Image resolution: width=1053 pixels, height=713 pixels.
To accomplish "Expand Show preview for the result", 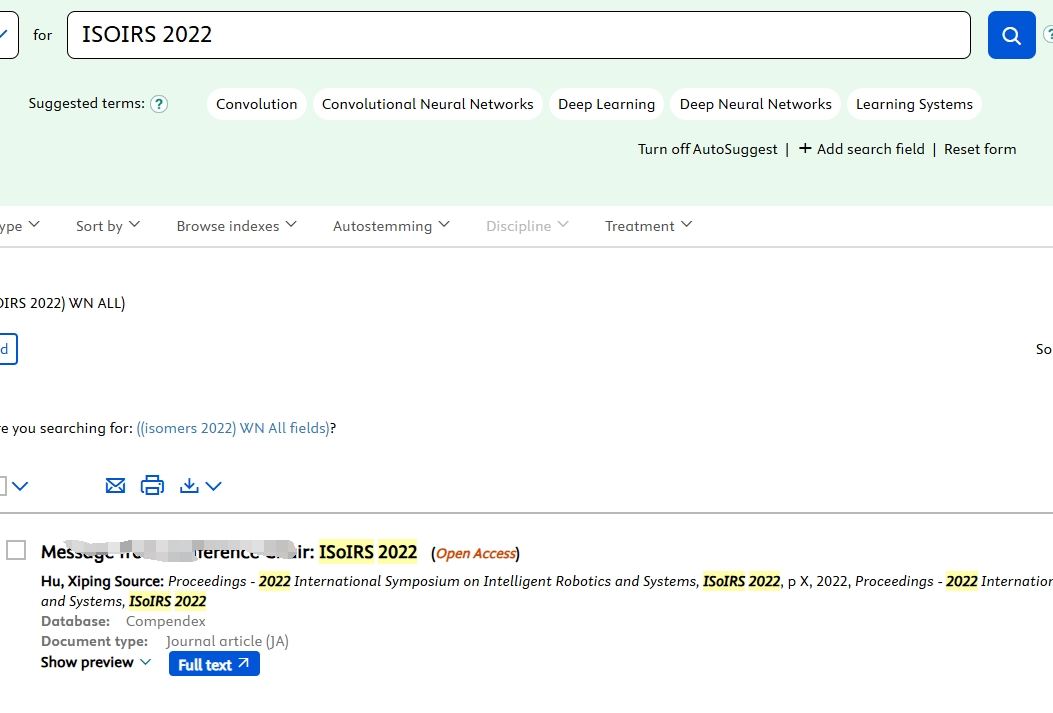I will (x=96, y=663).
